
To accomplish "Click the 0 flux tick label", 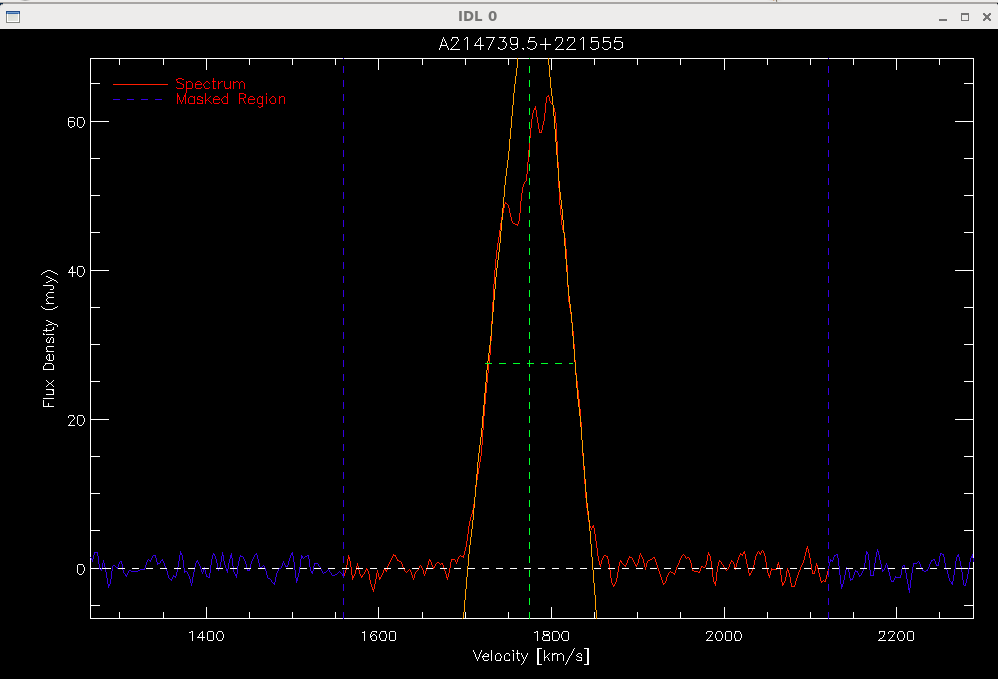I will click(x=80, y=569).
